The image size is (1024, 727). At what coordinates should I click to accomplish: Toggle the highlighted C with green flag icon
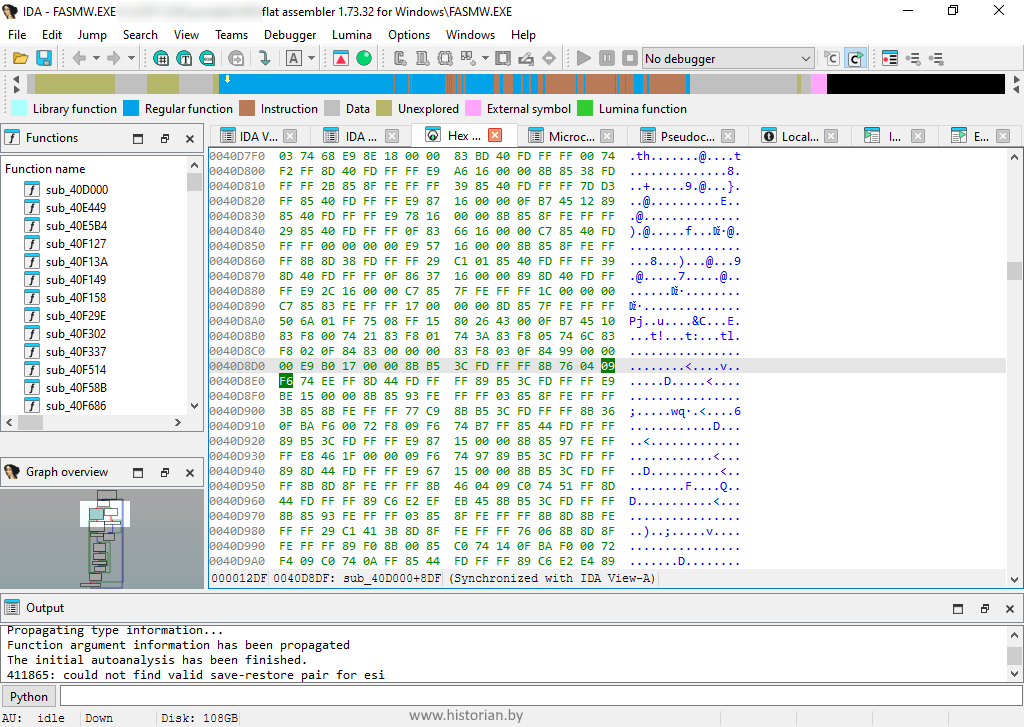coord(855,59)
